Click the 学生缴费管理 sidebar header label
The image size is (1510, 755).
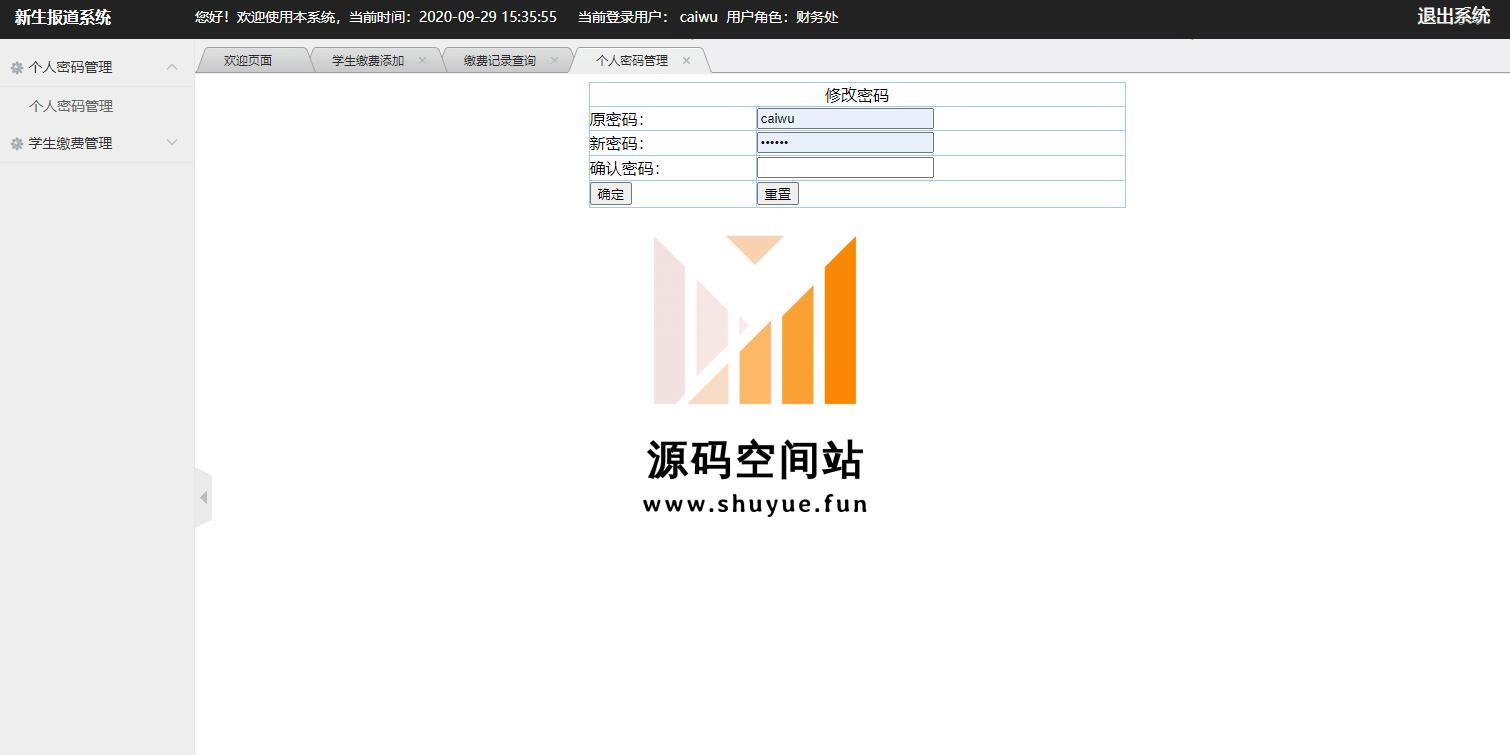pyautogui.click(x=70, y=144)
